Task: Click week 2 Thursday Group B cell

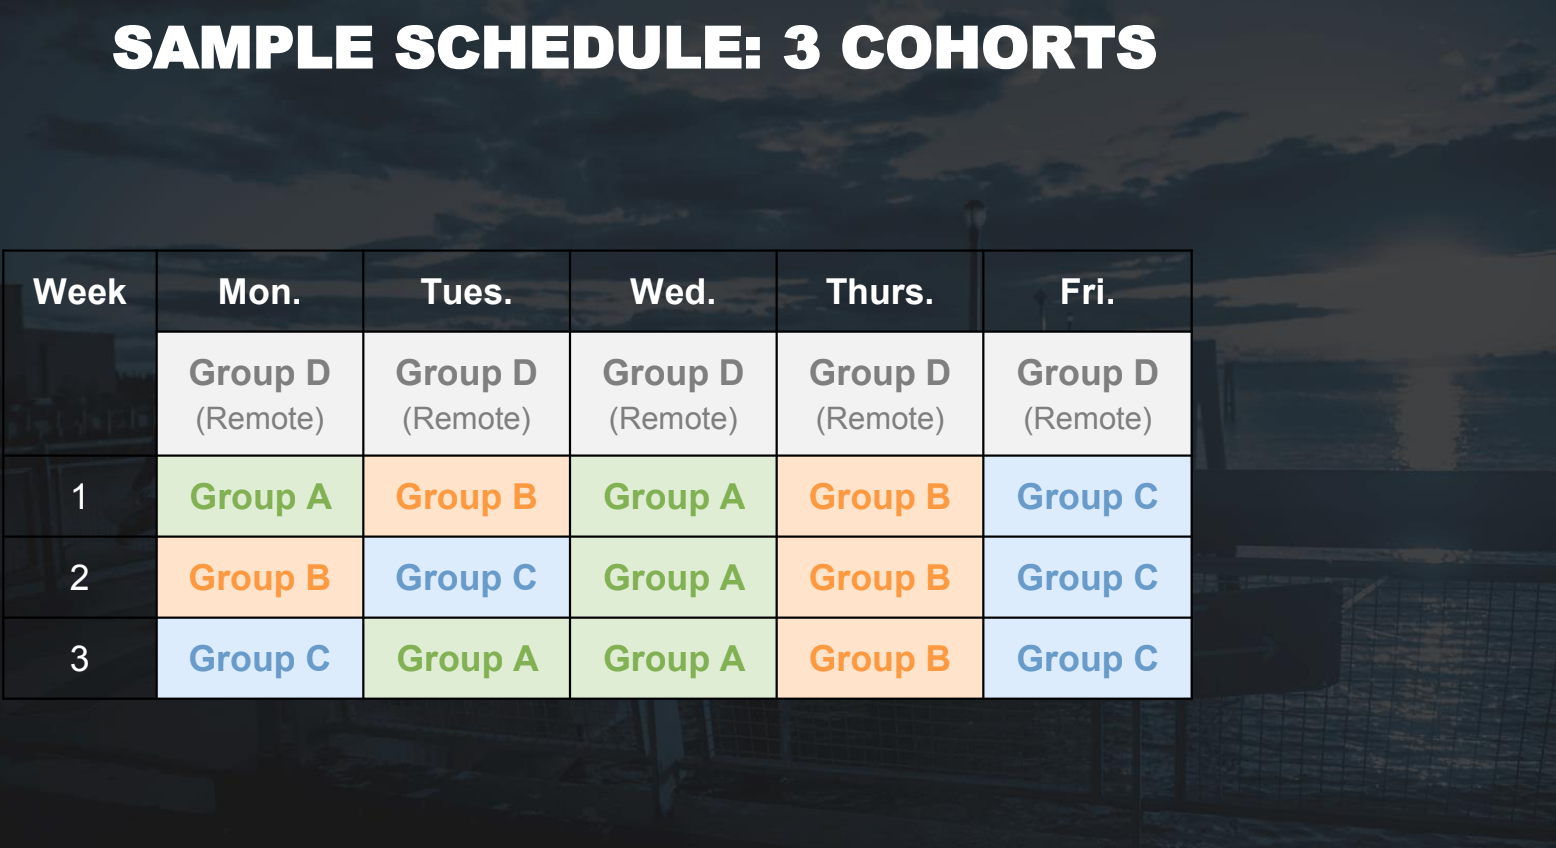Action: (880, 578)
